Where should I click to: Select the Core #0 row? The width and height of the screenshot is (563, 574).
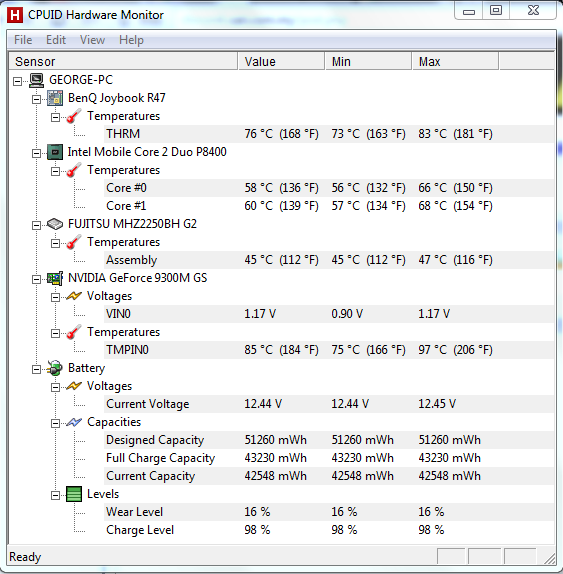[329, 188]
